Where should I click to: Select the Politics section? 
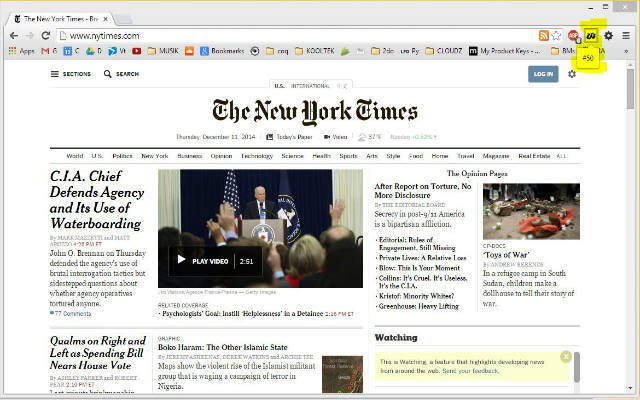(122, 156)
